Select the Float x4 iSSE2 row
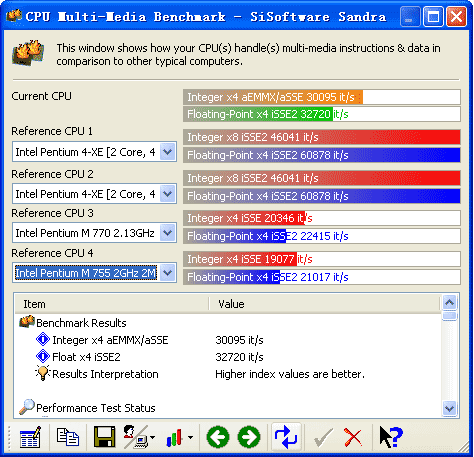Image resolution: width=474 pixels, height=457 pixels. [228, 357]
